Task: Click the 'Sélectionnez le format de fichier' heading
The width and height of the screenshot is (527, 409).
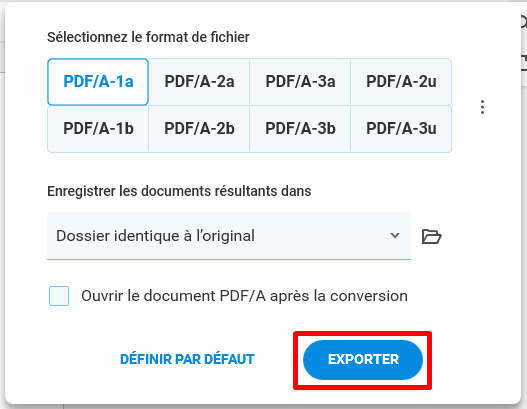Action: 148,37
